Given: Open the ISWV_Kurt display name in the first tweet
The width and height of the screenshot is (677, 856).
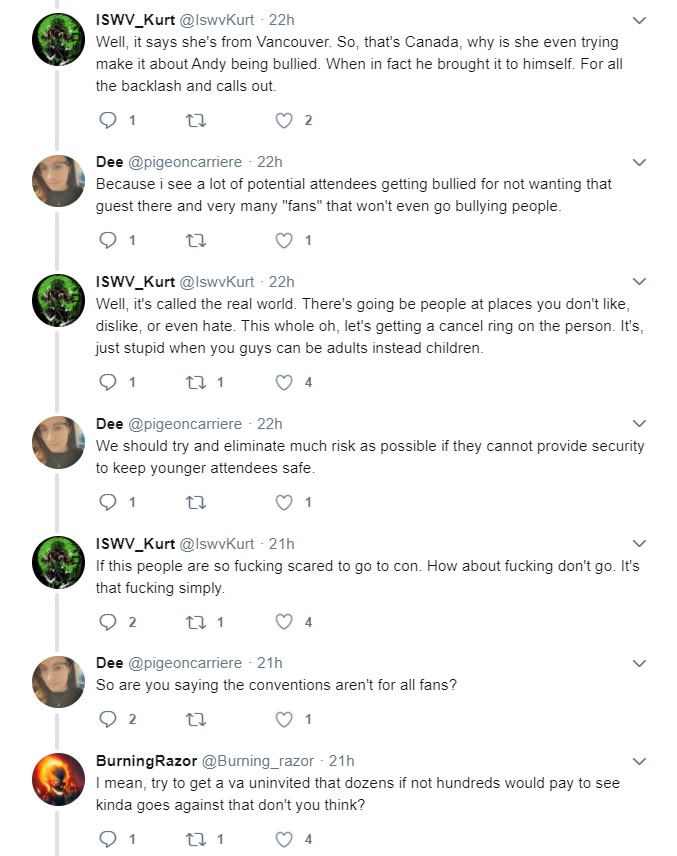Looking at the screenshot, I should click(135, 20).
